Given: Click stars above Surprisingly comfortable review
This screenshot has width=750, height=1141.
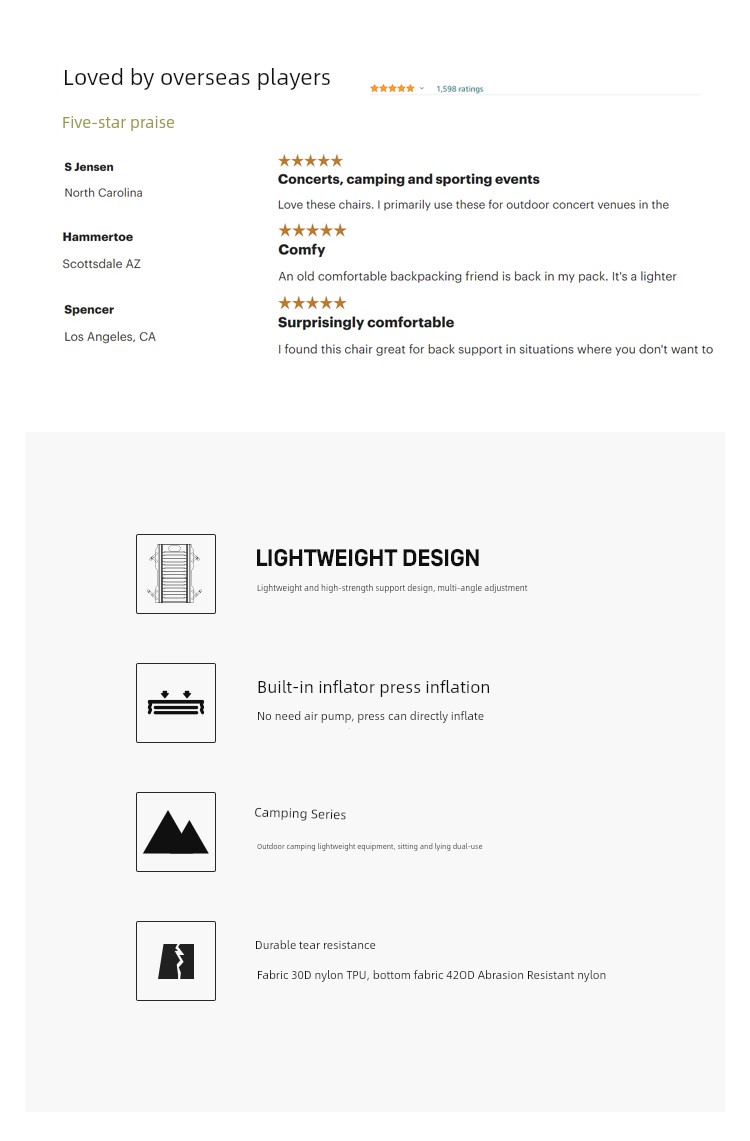Looking at the screenshot, I should [x=312, y=303].
